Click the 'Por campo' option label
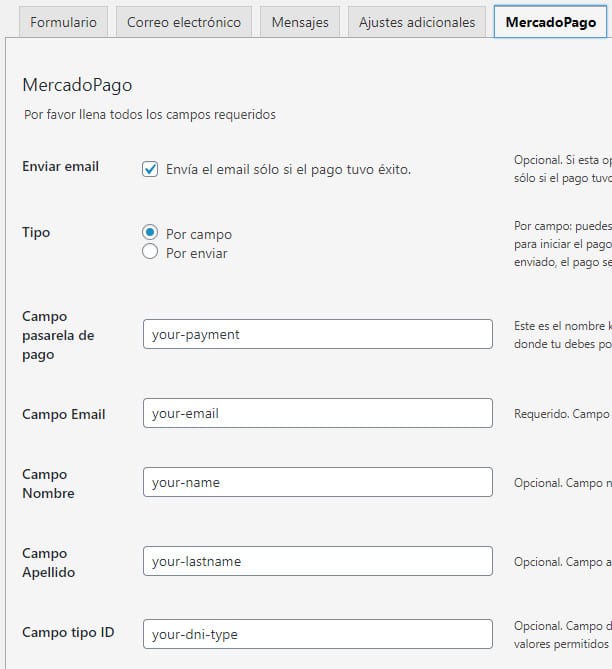Screen dimensions: 612x669 pyautogui.click(x=199, y=234)
